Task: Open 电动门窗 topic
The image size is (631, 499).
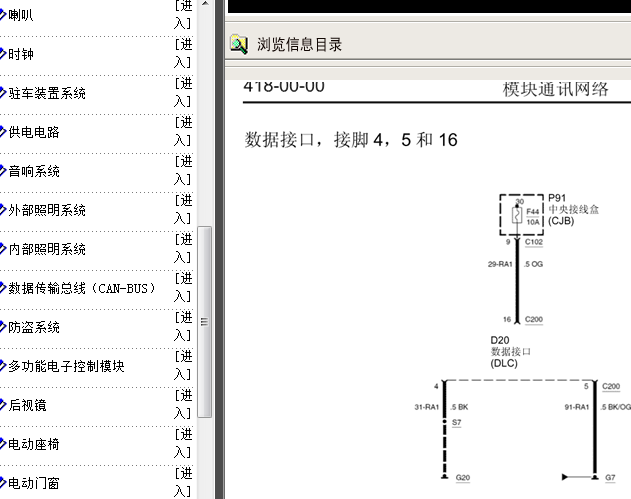Action: [34, 484]
